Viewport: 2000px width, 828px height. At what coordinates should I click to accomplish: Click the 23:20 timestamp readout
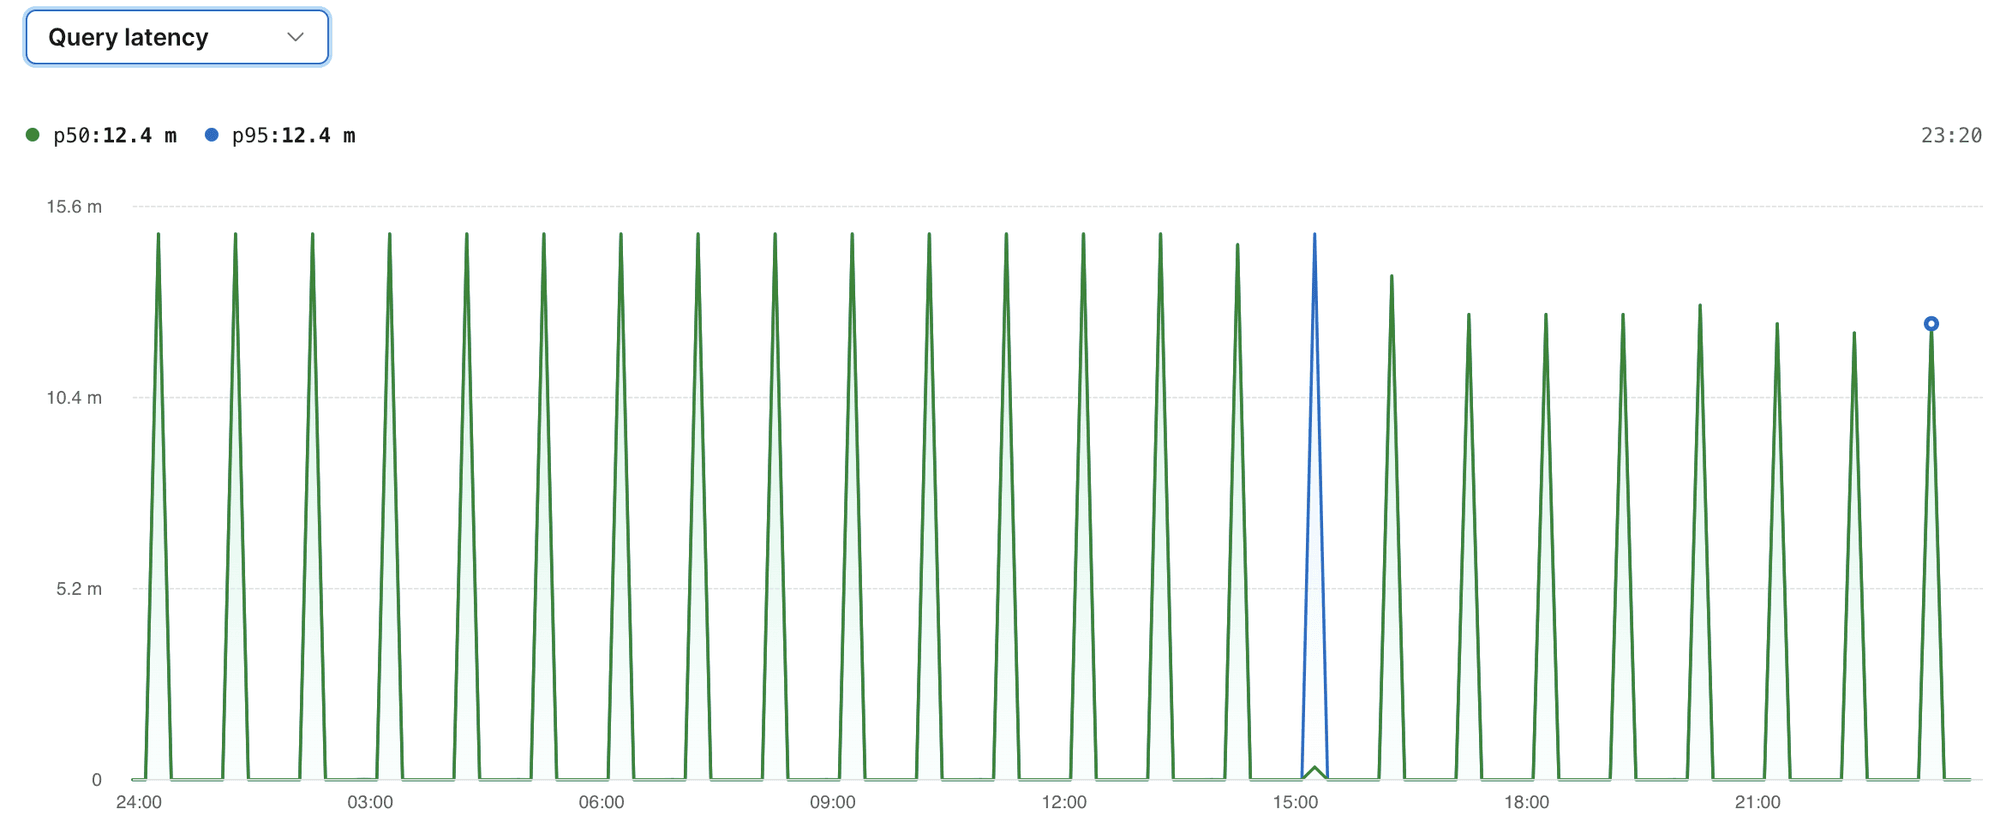tap(1951, 135)
